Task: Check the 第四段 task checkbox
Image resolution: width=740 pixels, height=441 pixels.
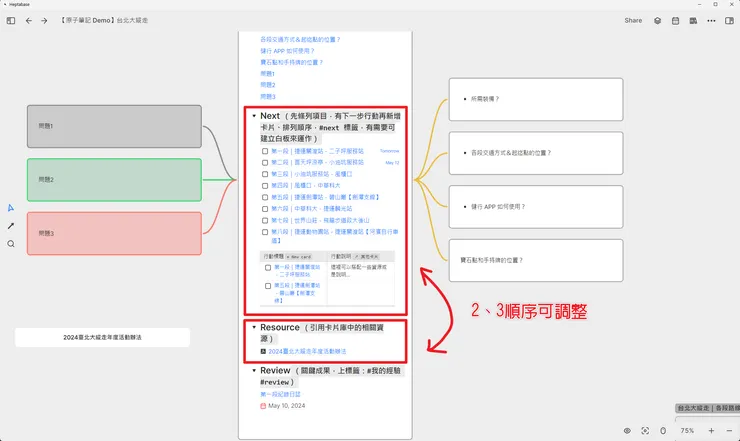Action: (265, 186)
